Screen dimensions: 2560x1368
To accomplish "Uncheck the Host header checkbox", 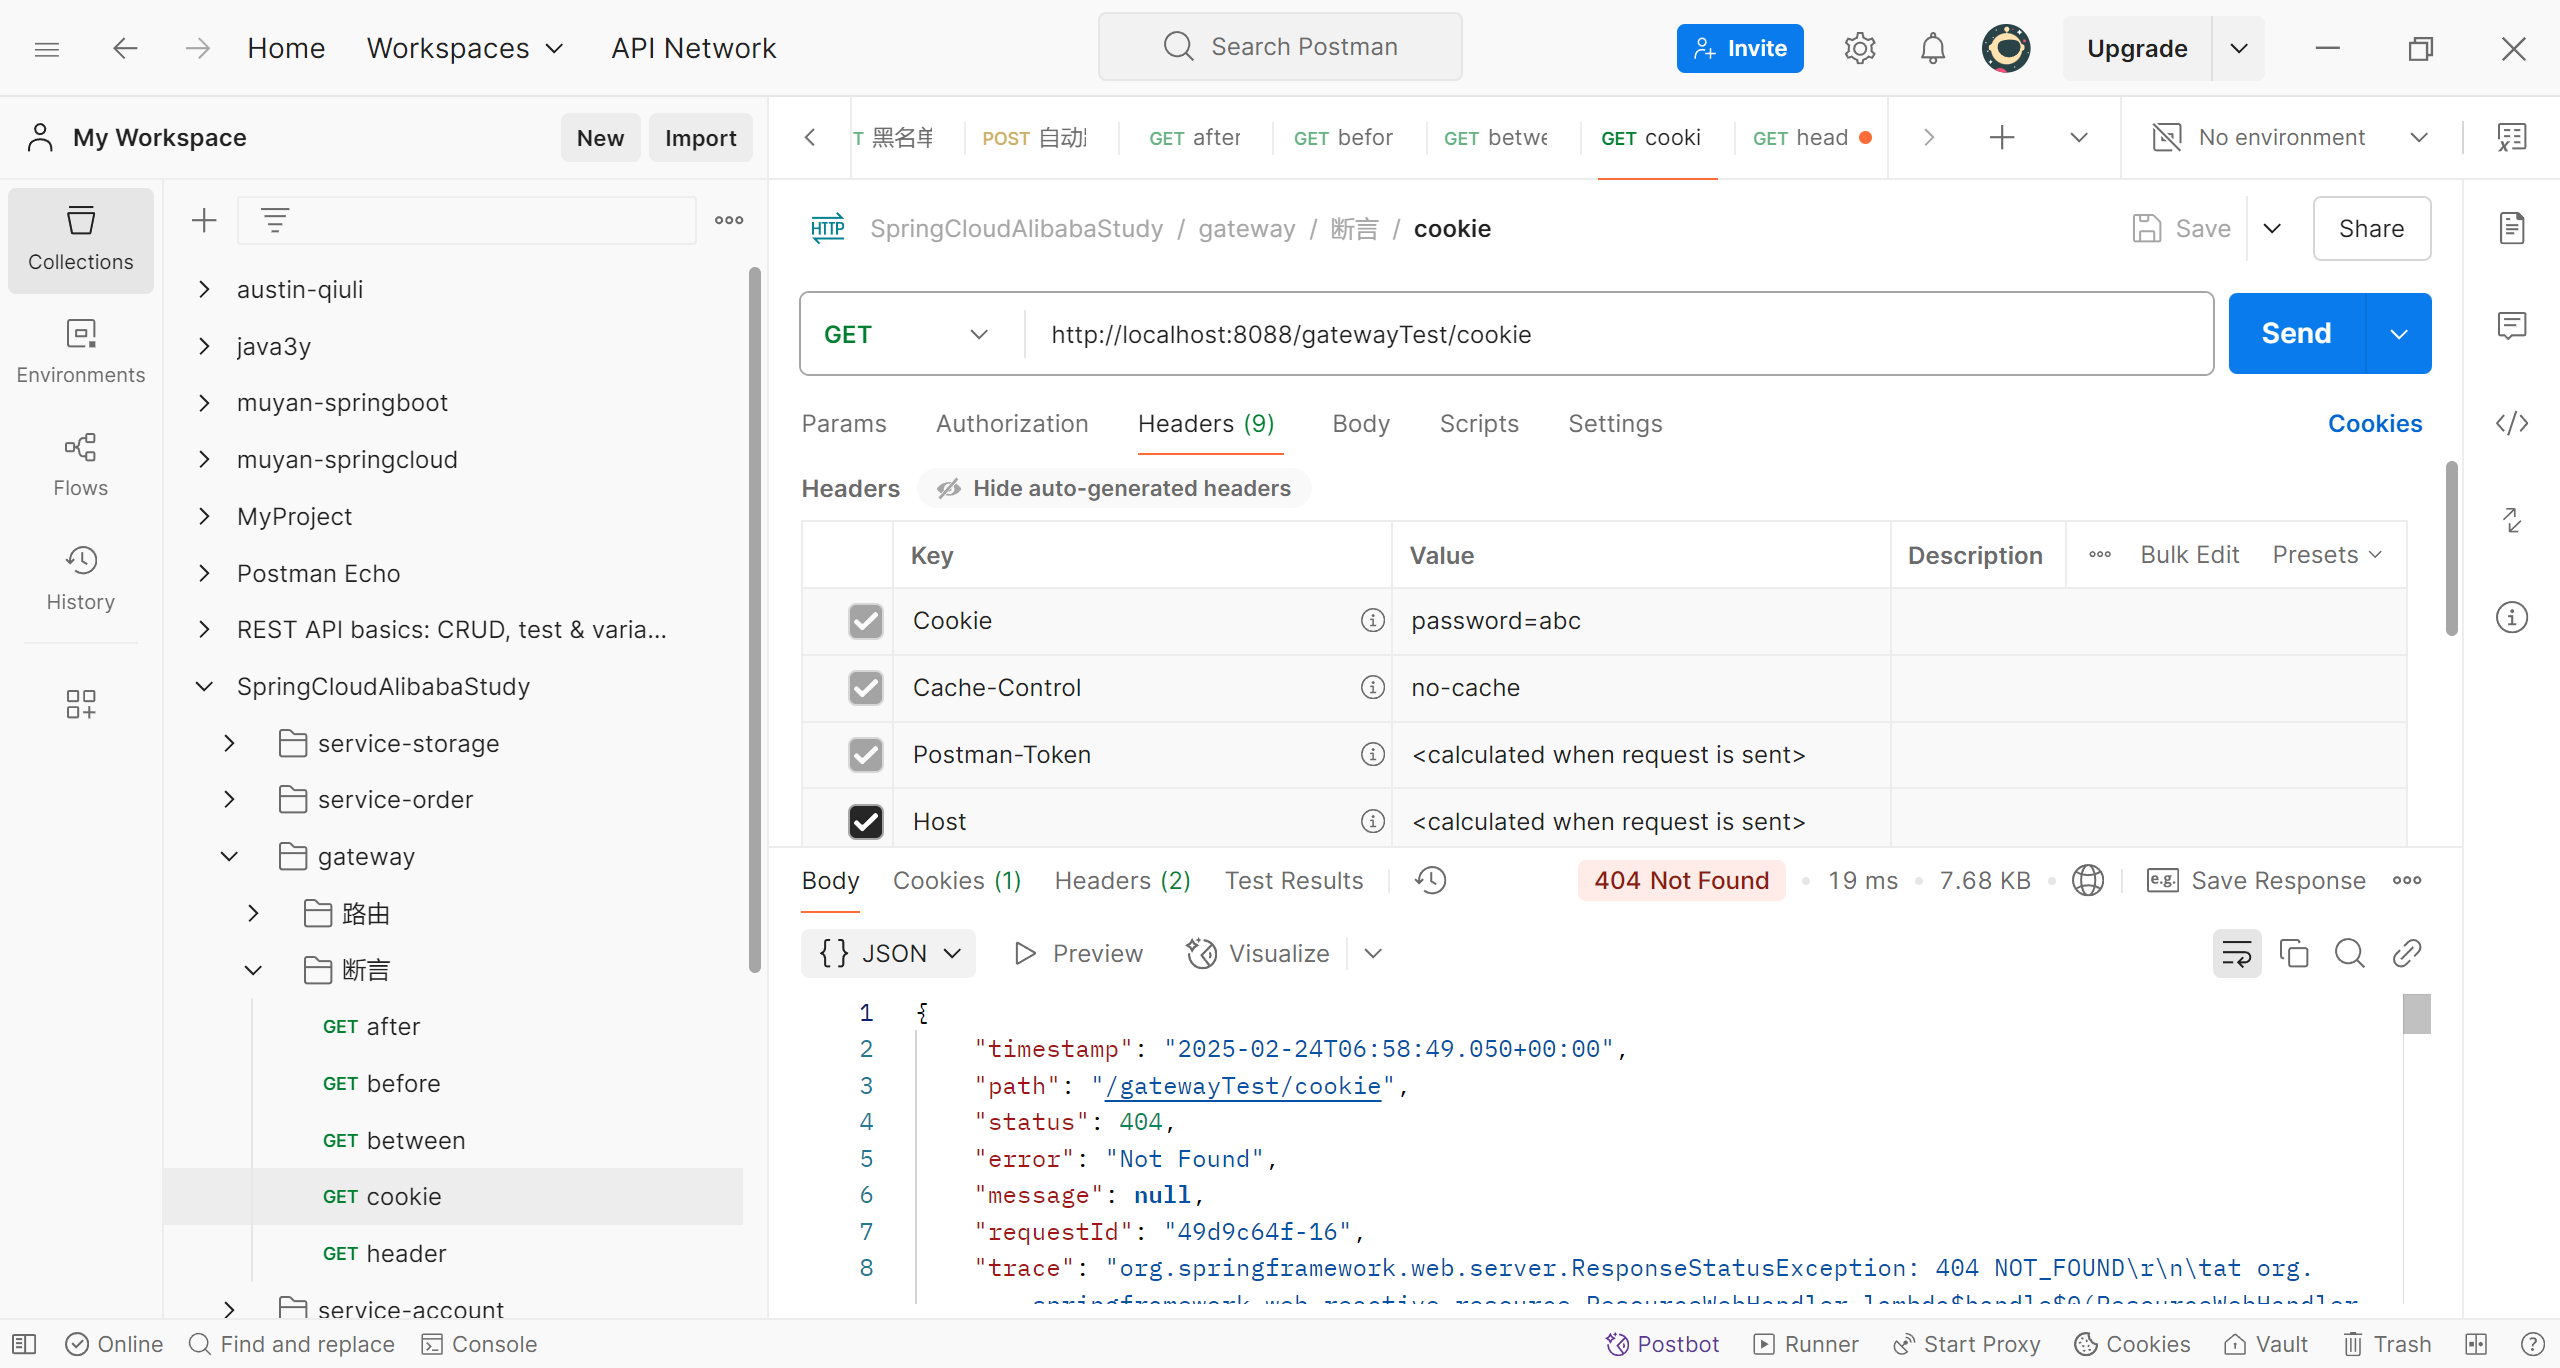I will [865, 822].
